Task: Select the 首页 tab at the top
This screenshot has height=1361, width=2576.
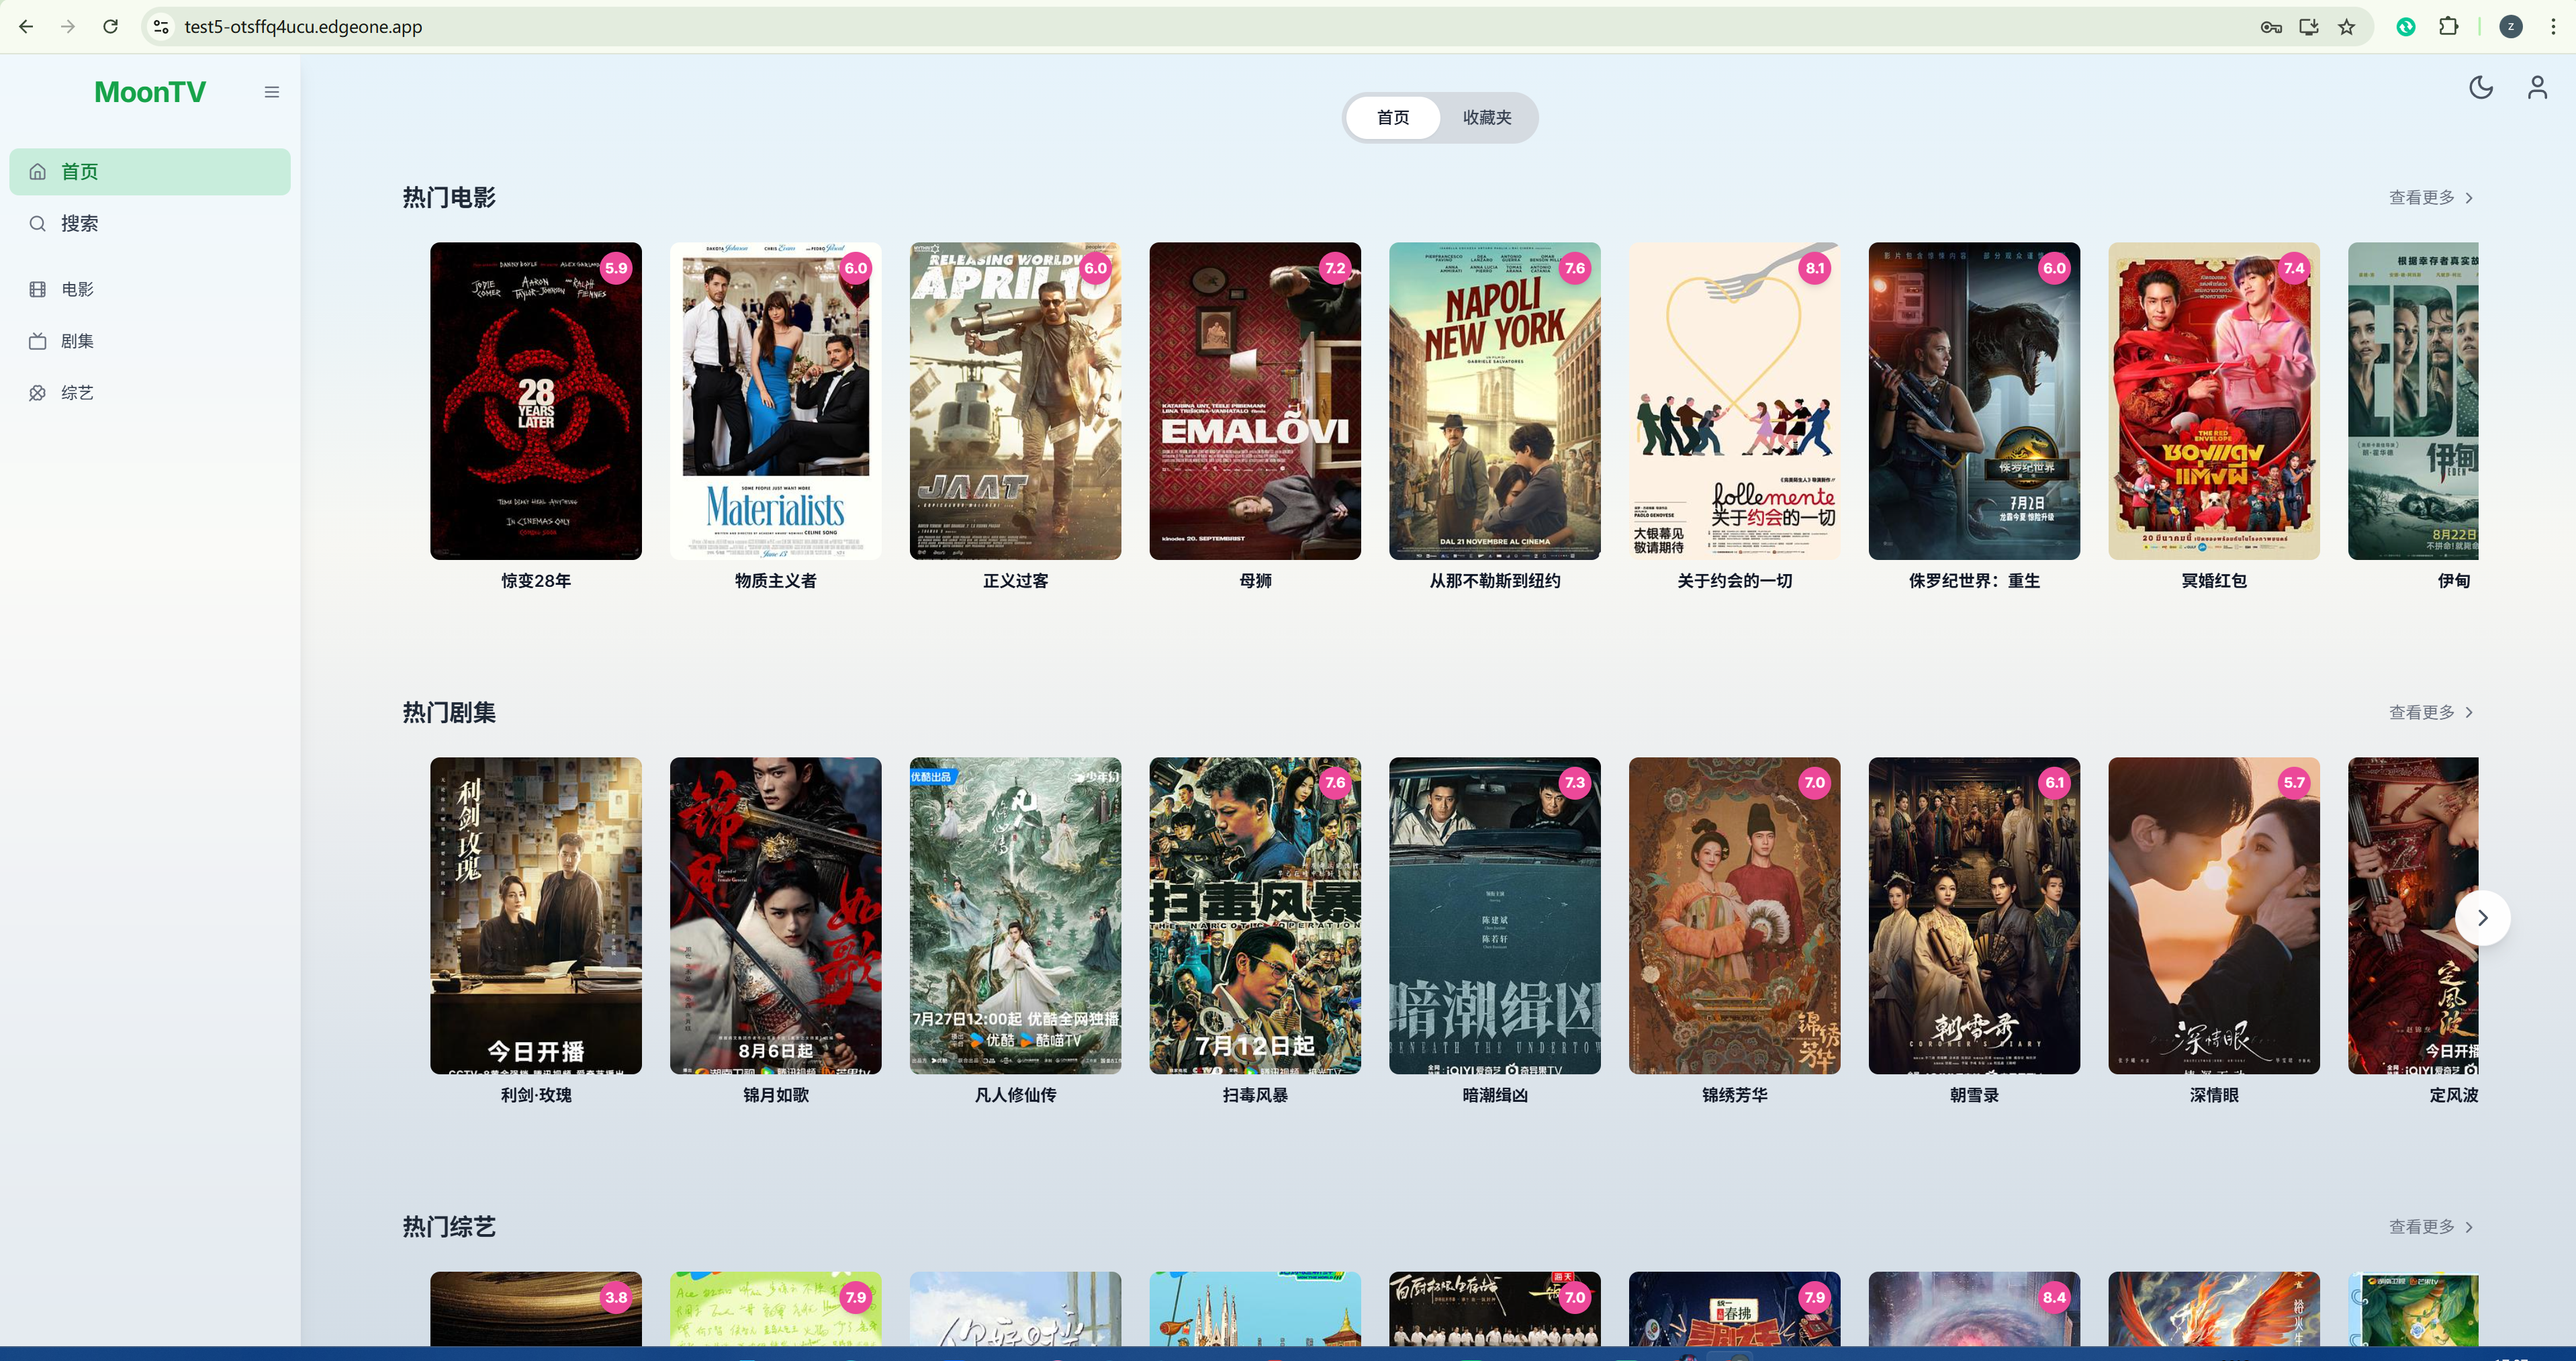Action: (1393, 118)
